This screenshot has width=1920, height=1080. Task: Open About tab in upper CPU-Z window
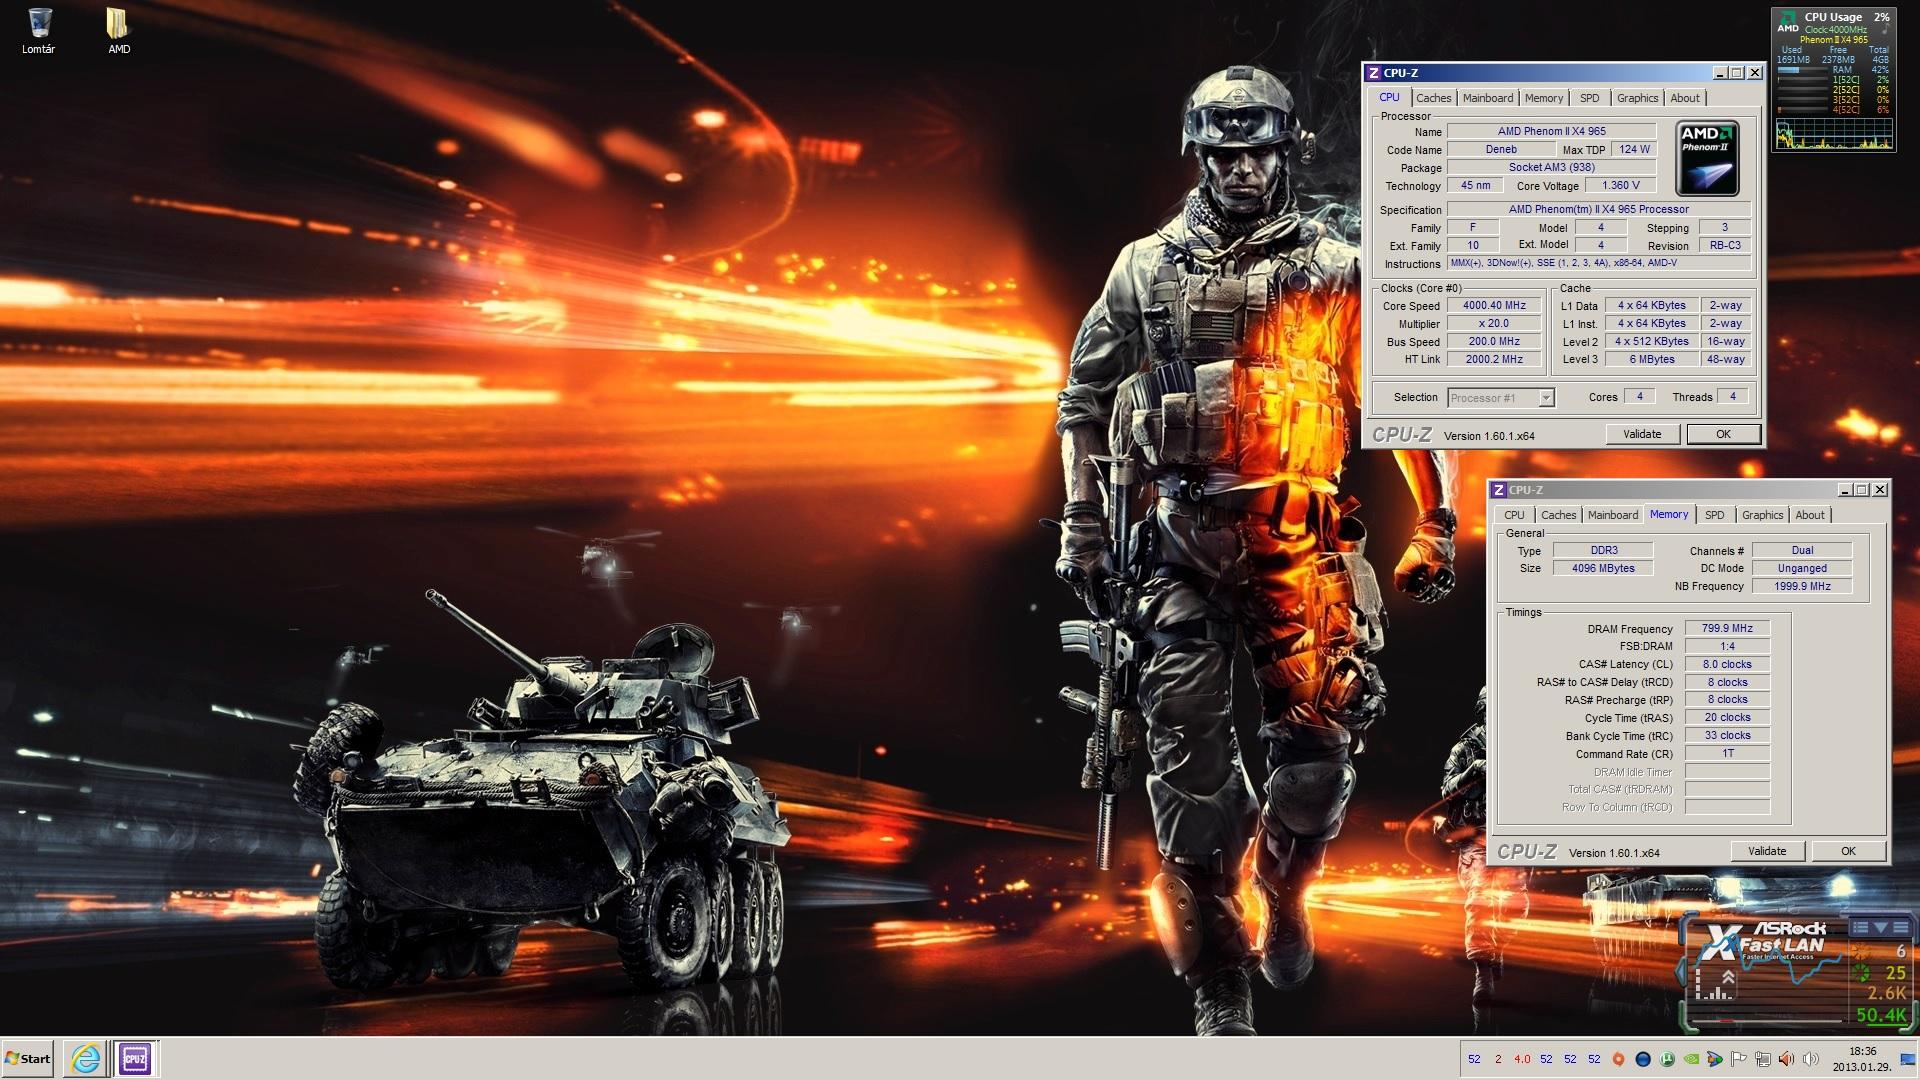click(x=1684, y=98)
